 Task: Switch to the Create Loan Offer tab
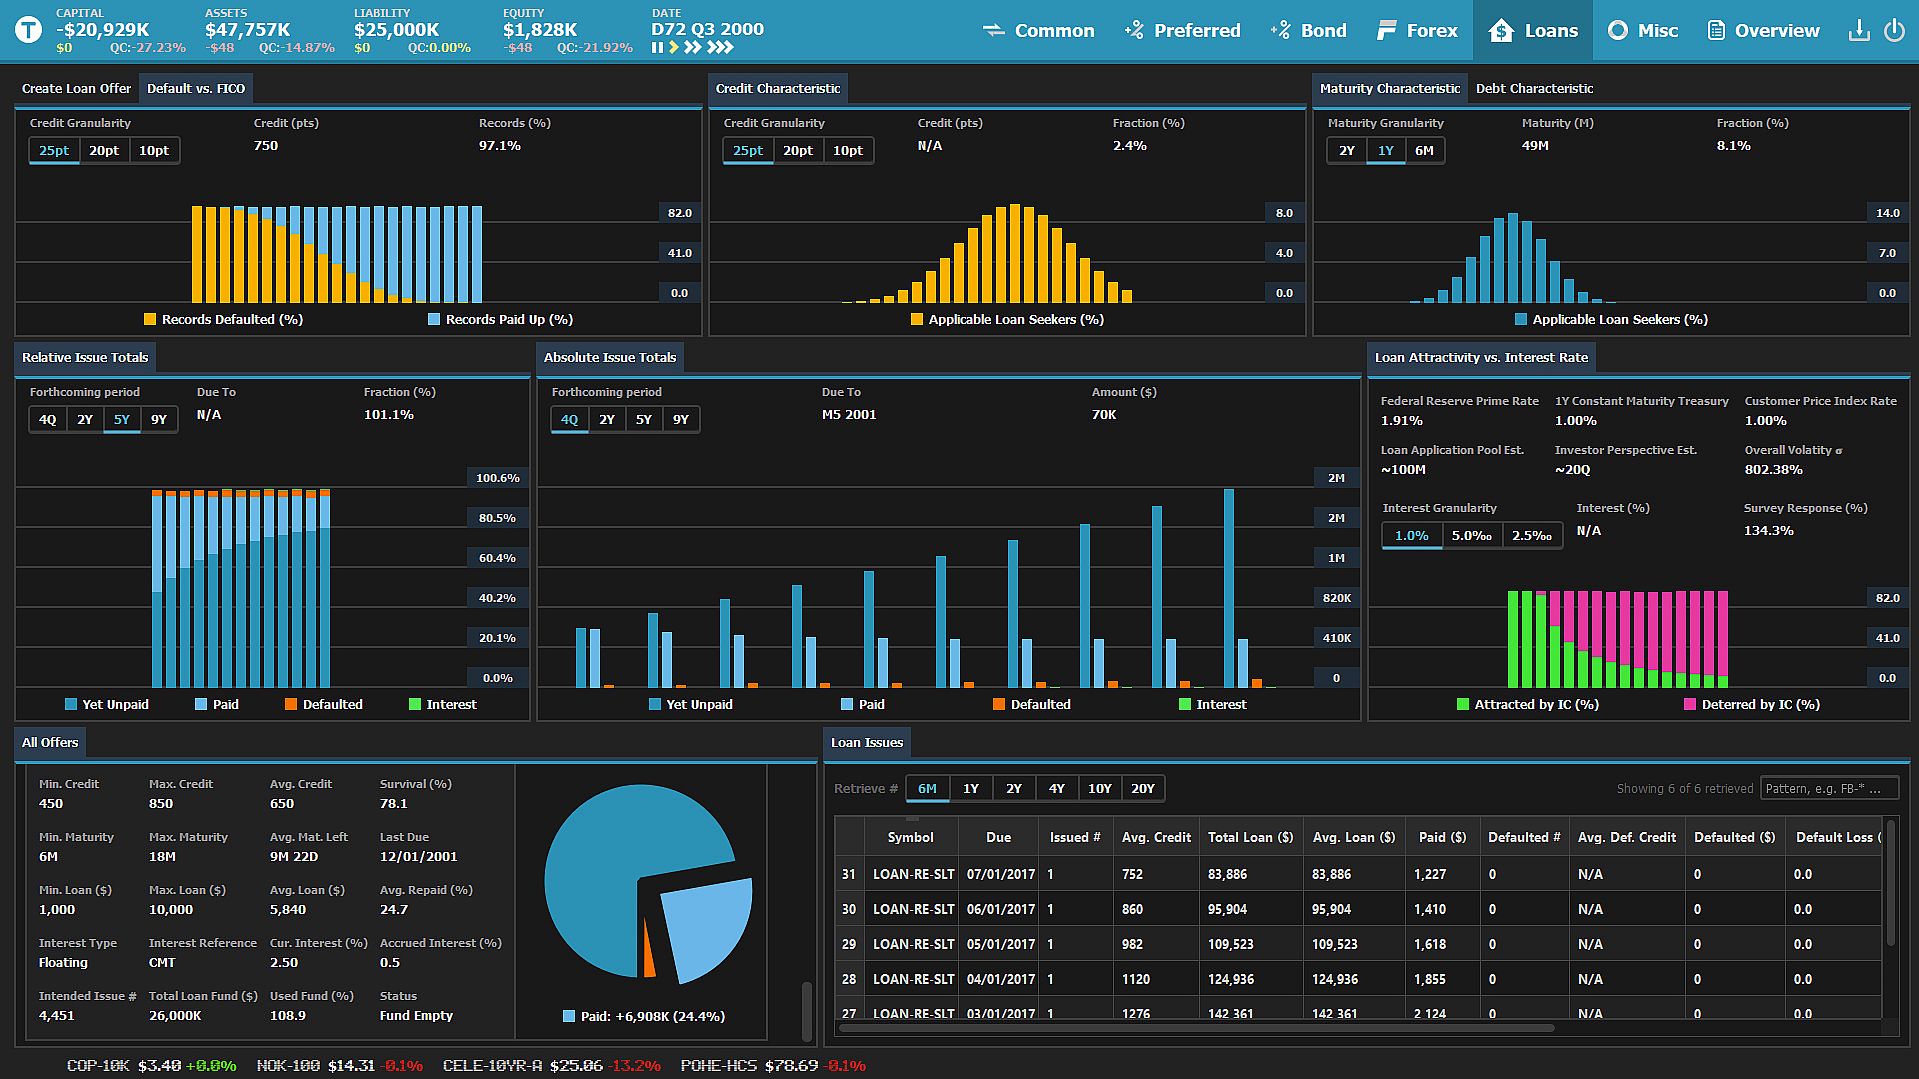tap(76, 89)
